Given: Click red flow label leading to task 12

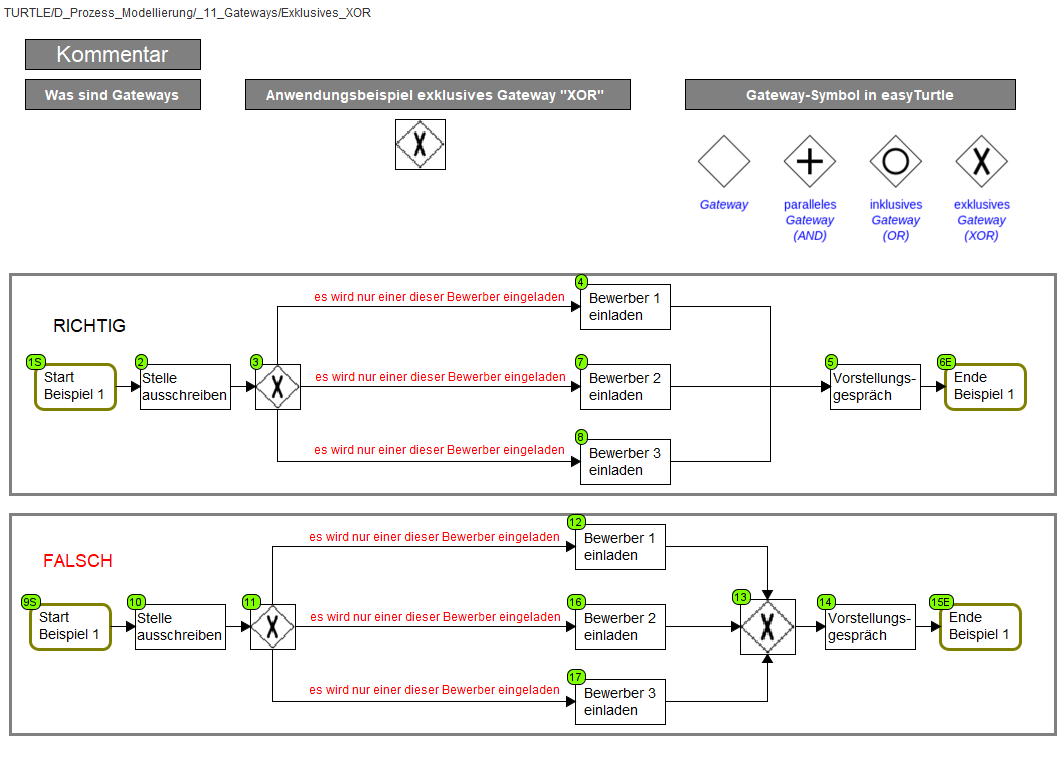Looking at the screenshot, I should pyautogui.click(x=435, y=537).
